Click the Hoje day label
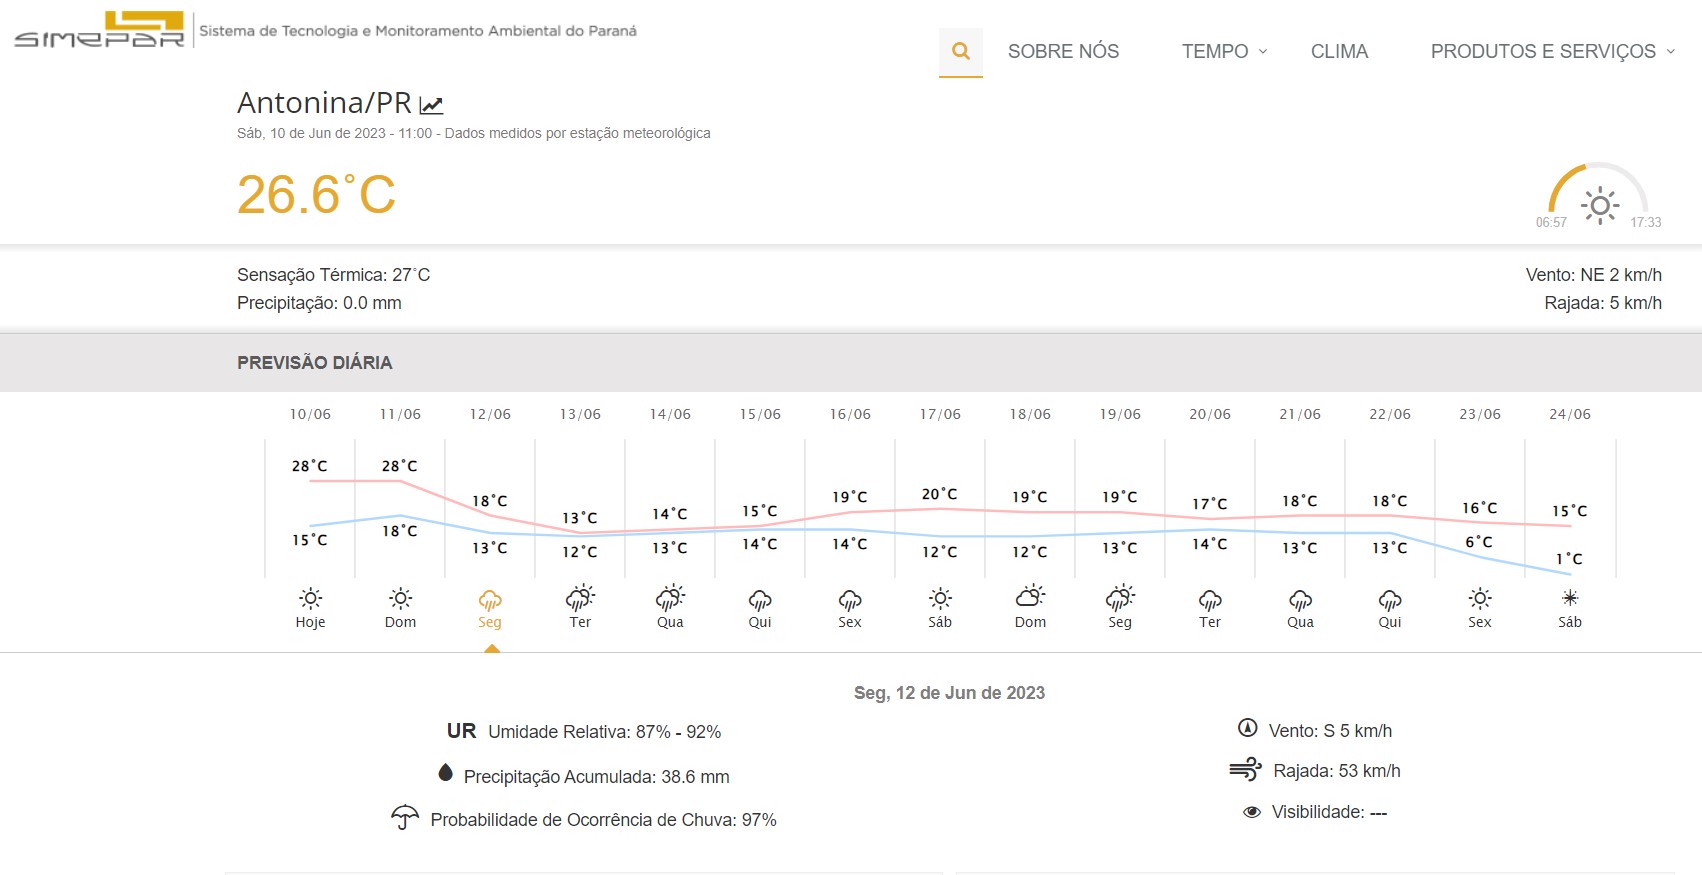Viewport: 1702px width, 875px height. coord(310,622)
